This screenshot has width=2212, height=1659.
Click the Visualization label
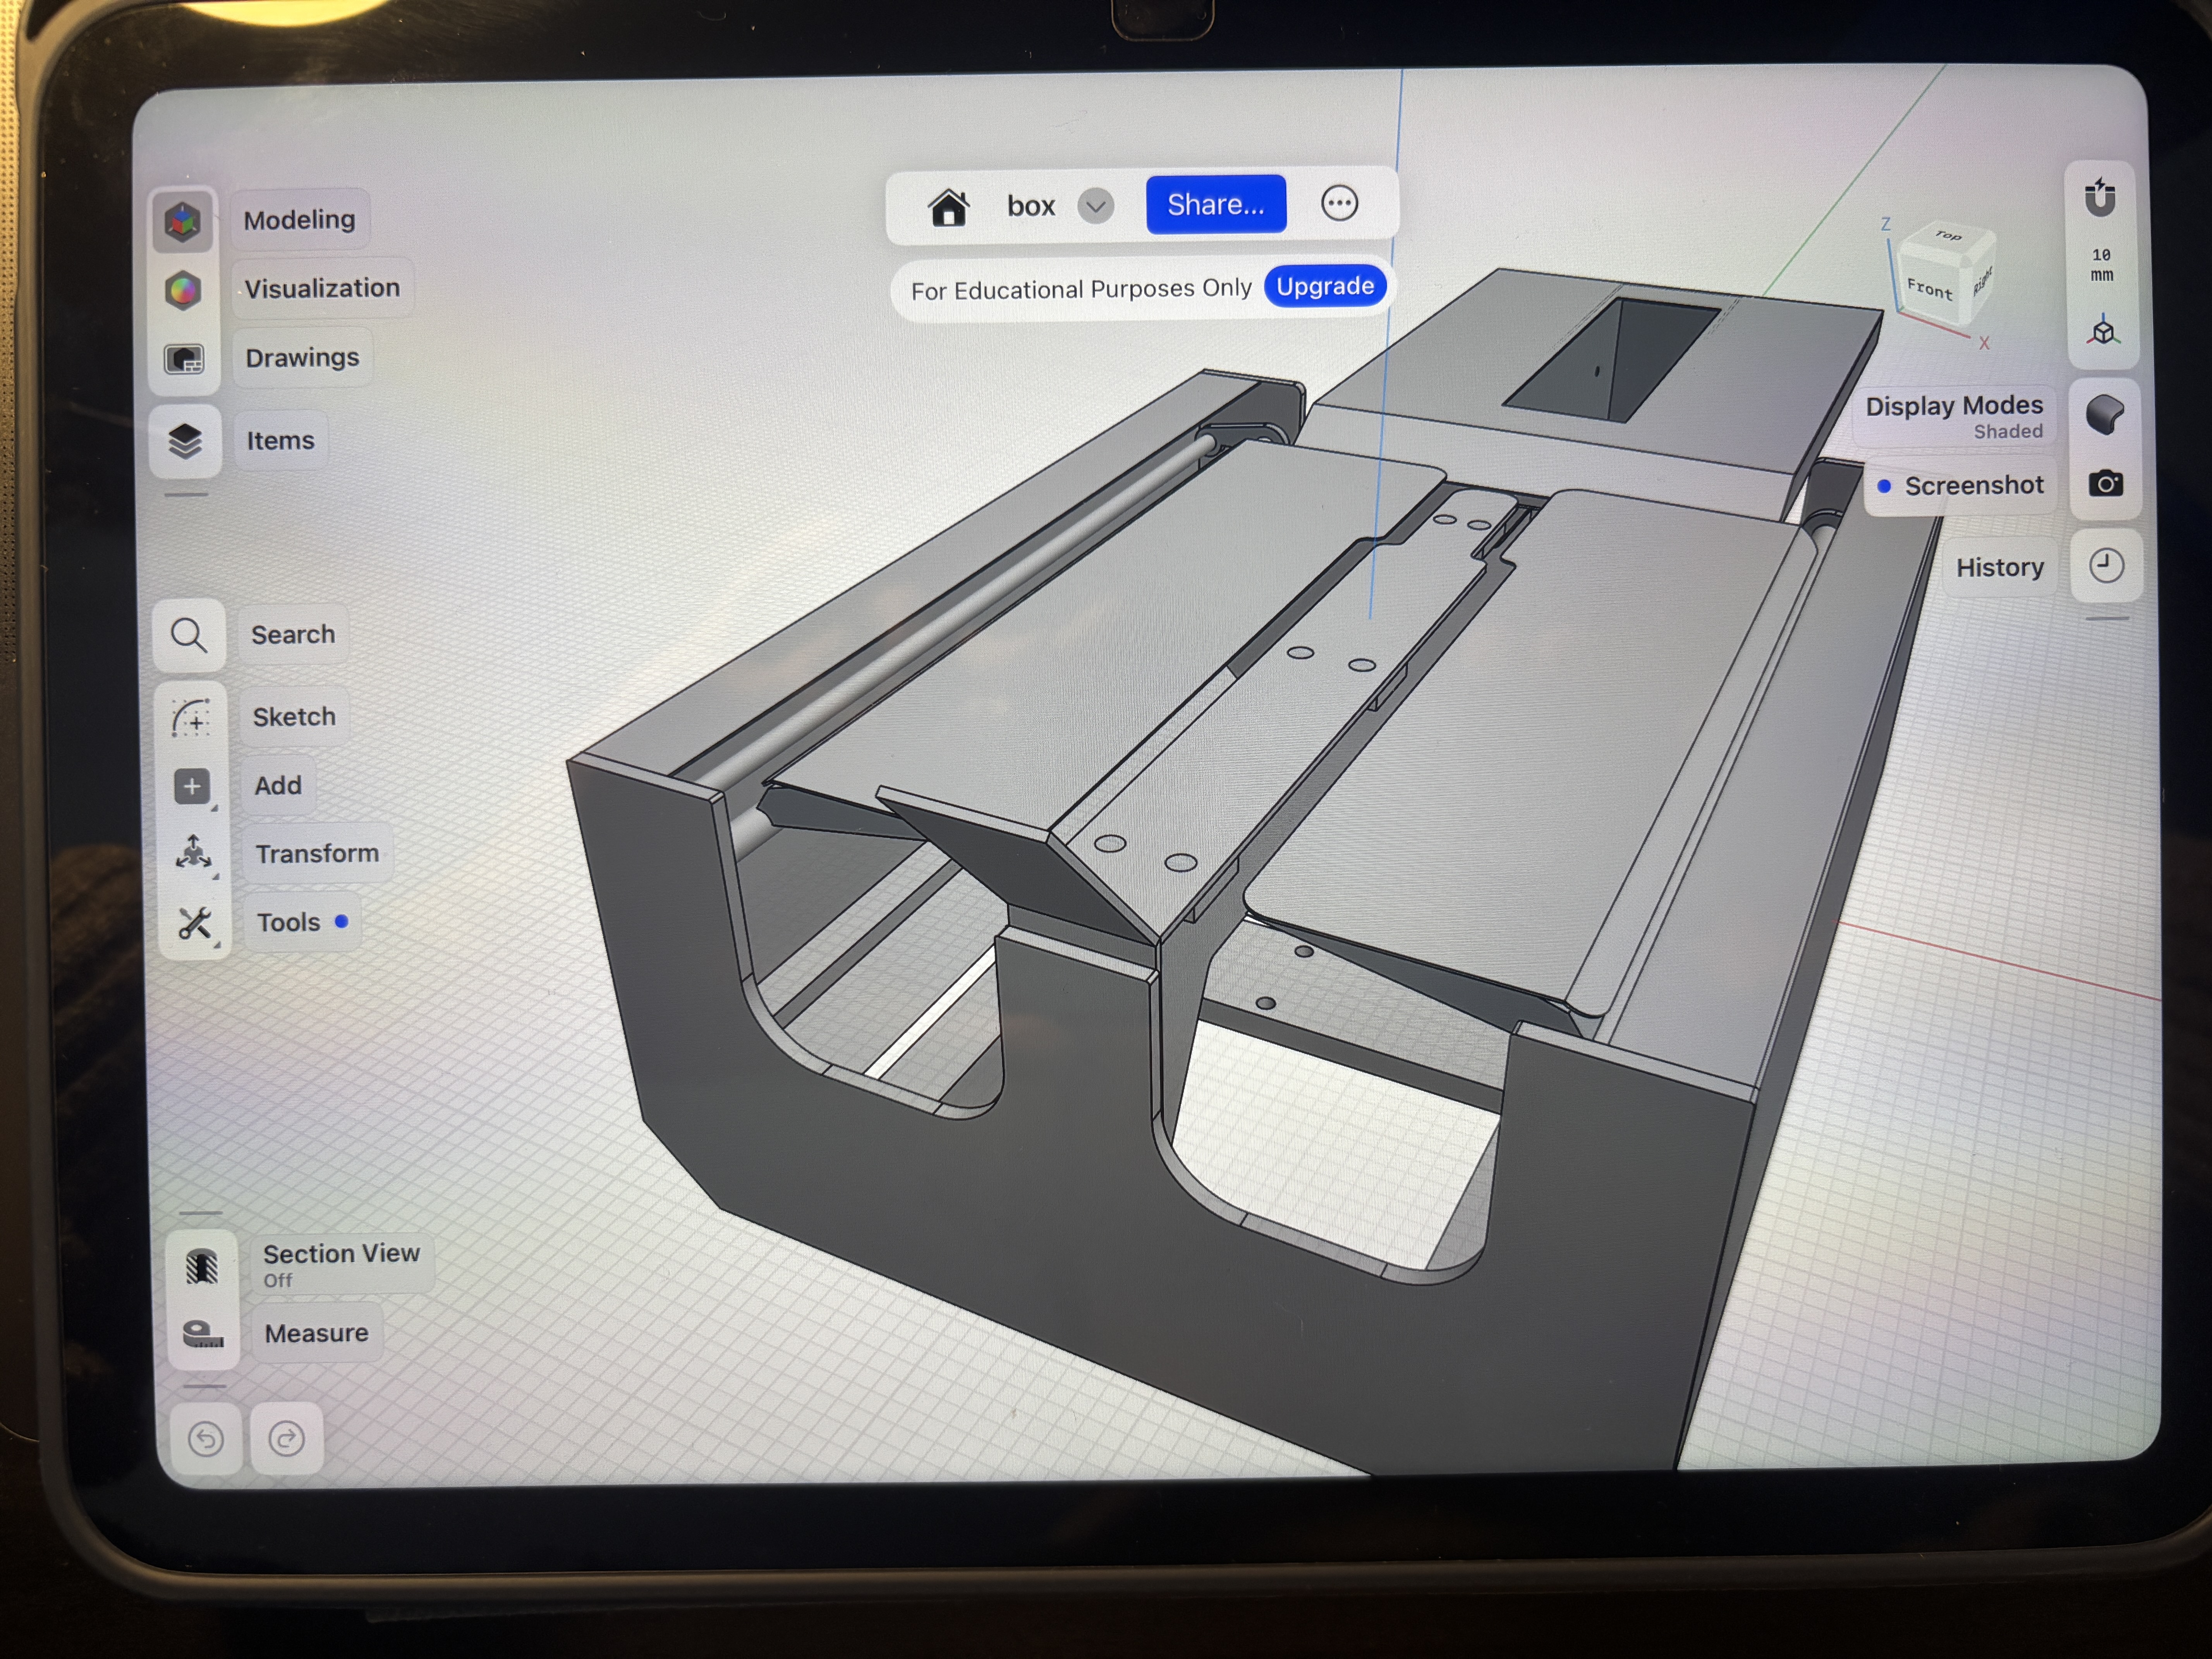(322, 289)
